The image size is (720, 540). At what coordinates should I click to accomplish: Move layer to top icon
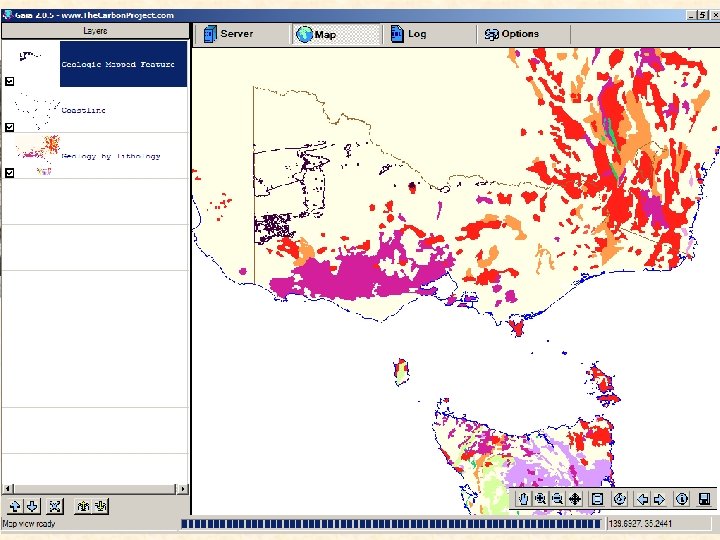coord(83,506)
